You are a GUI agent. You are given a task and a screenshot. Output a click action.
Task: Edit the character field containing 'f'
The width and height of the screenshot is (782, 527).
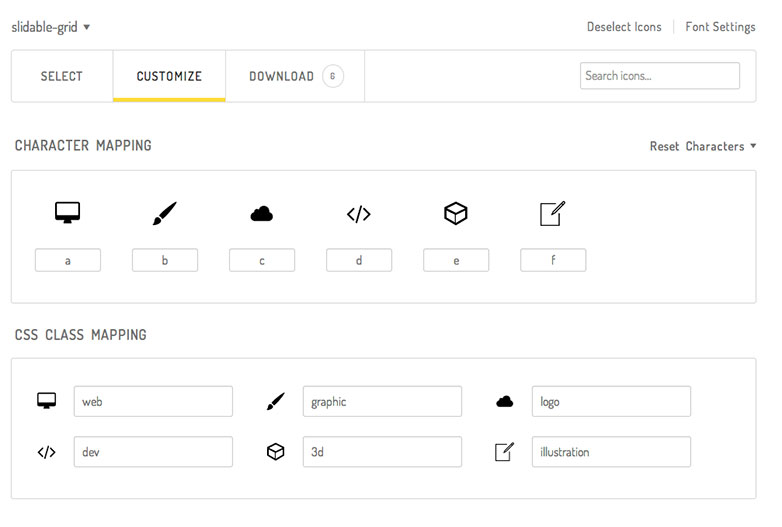[x=553, y=260]
